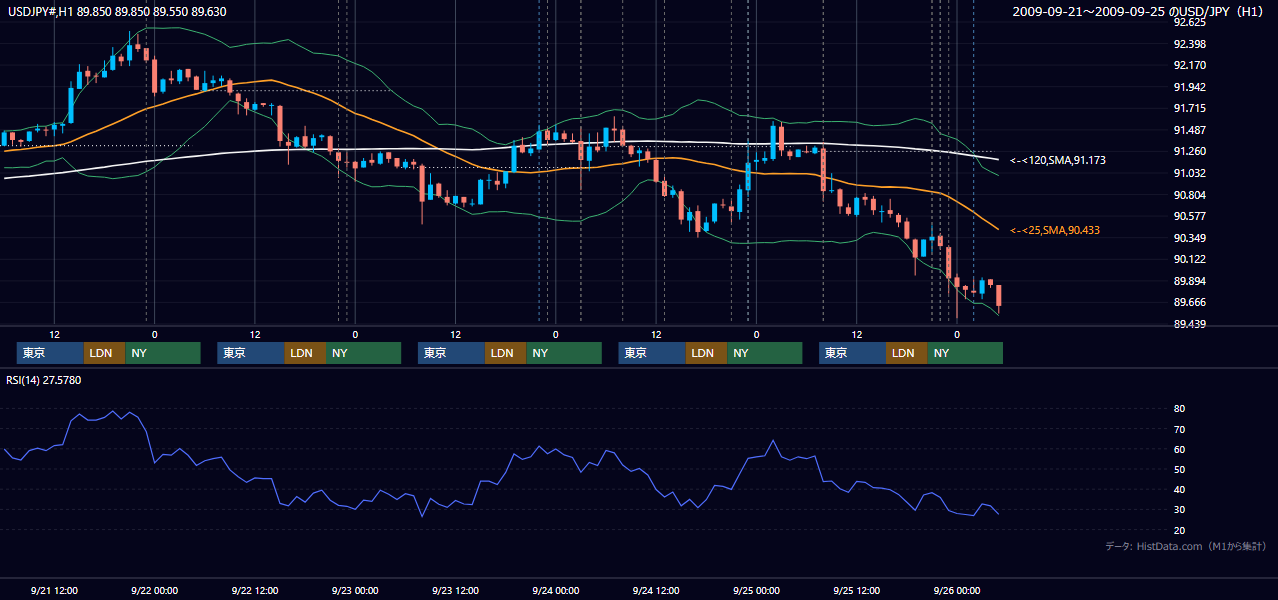Select the LDN session bar for 9/25
The width and height of the screenshot is (1278, 600).
click(x=907, y=353)
